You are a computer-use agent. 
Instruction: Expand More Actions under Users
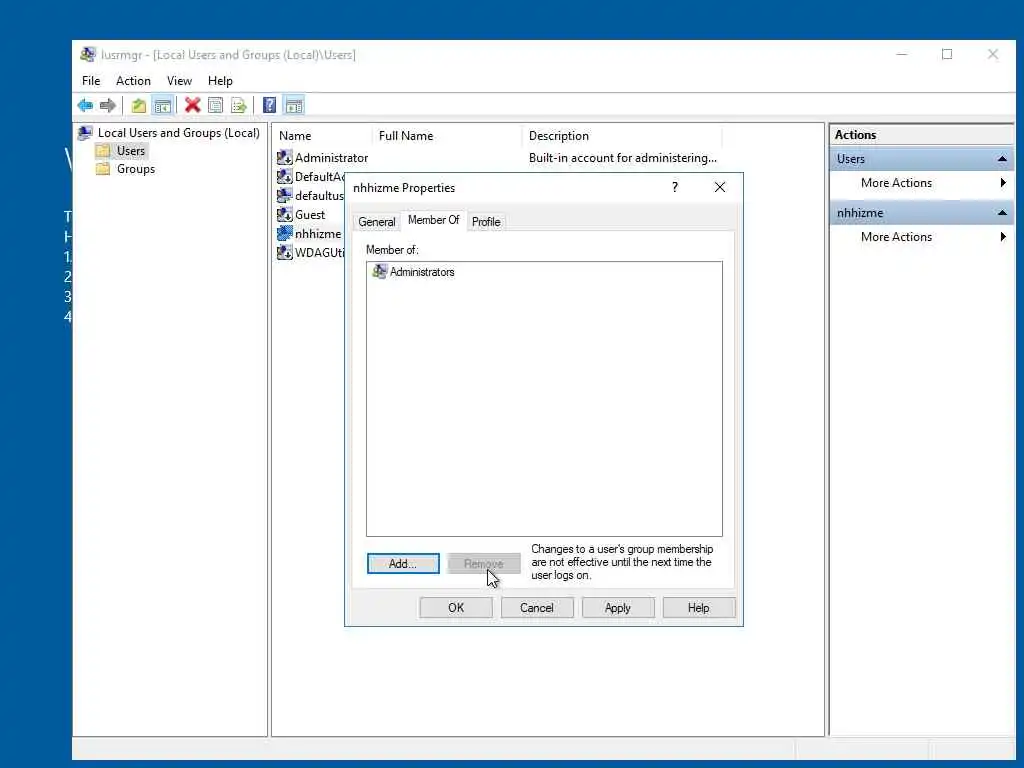click(x=921, y=183)
